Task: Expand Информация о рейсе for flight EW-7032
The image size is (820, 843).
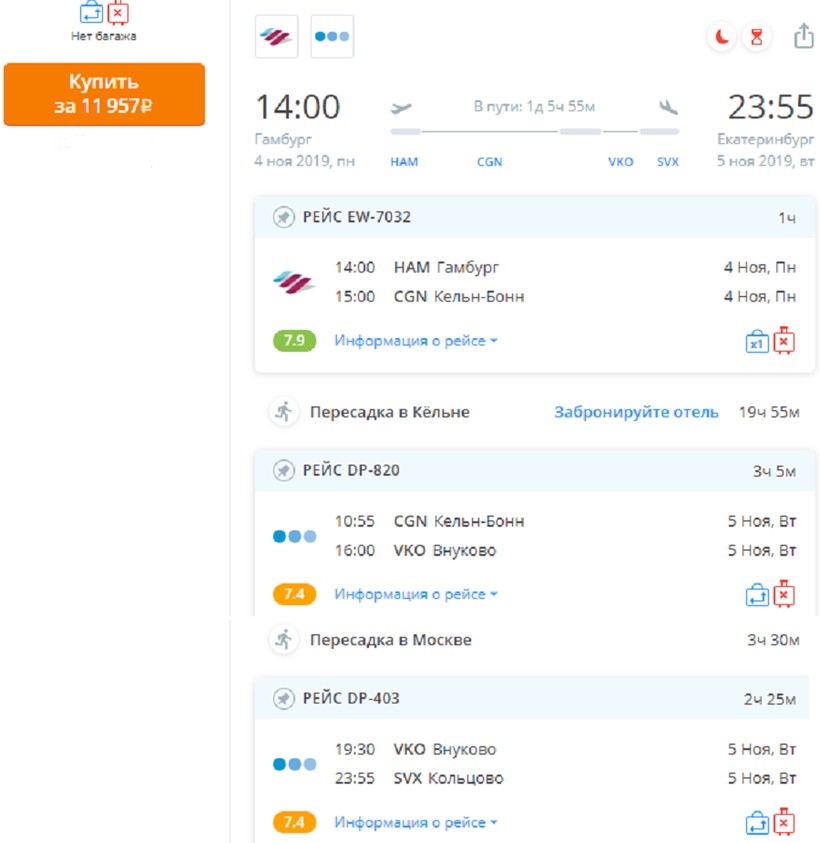Action: (415, 341)
